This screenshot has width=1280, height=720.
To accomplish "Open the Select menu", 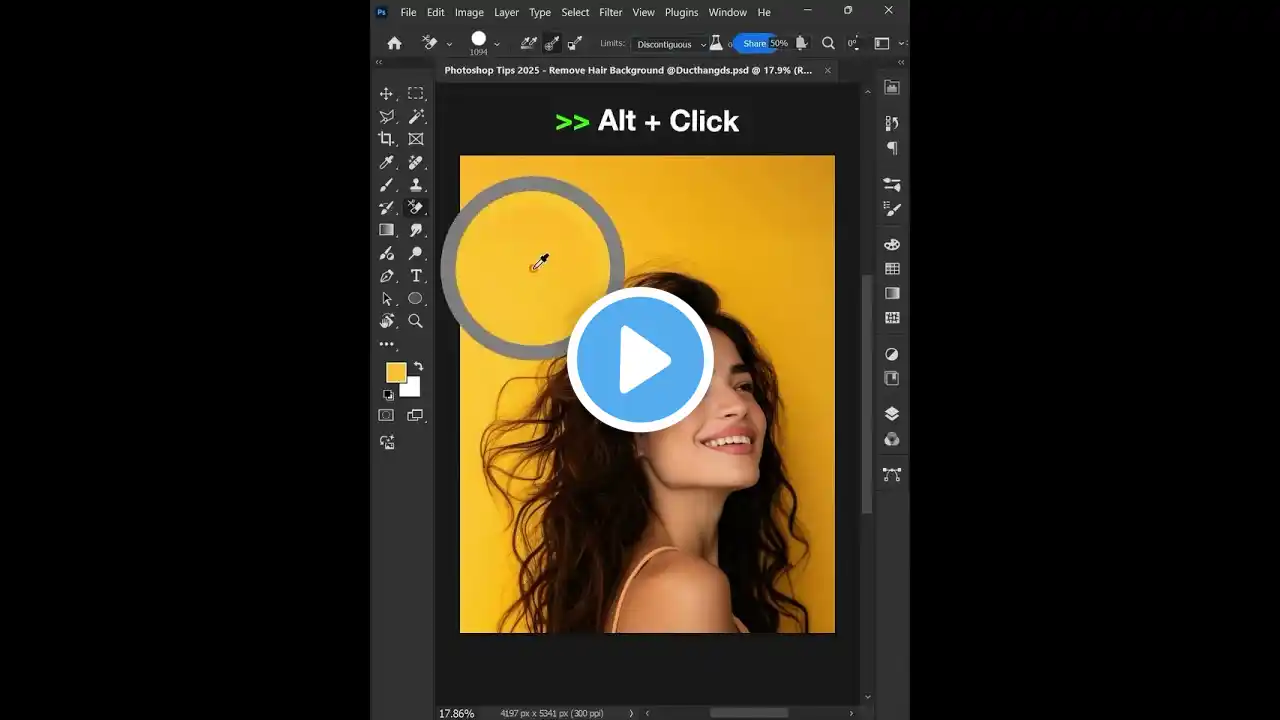I will click(x=575, y=12).
